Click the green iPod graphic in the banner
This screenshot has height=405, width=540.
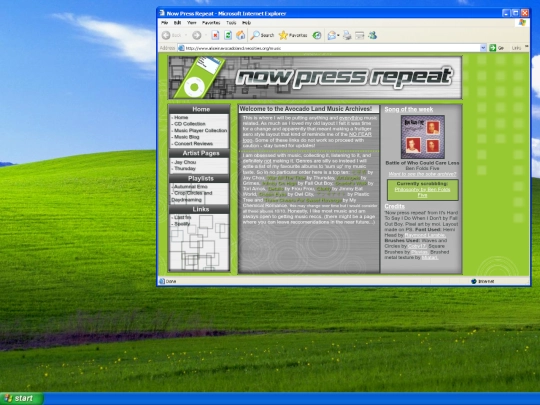[199, 77]
